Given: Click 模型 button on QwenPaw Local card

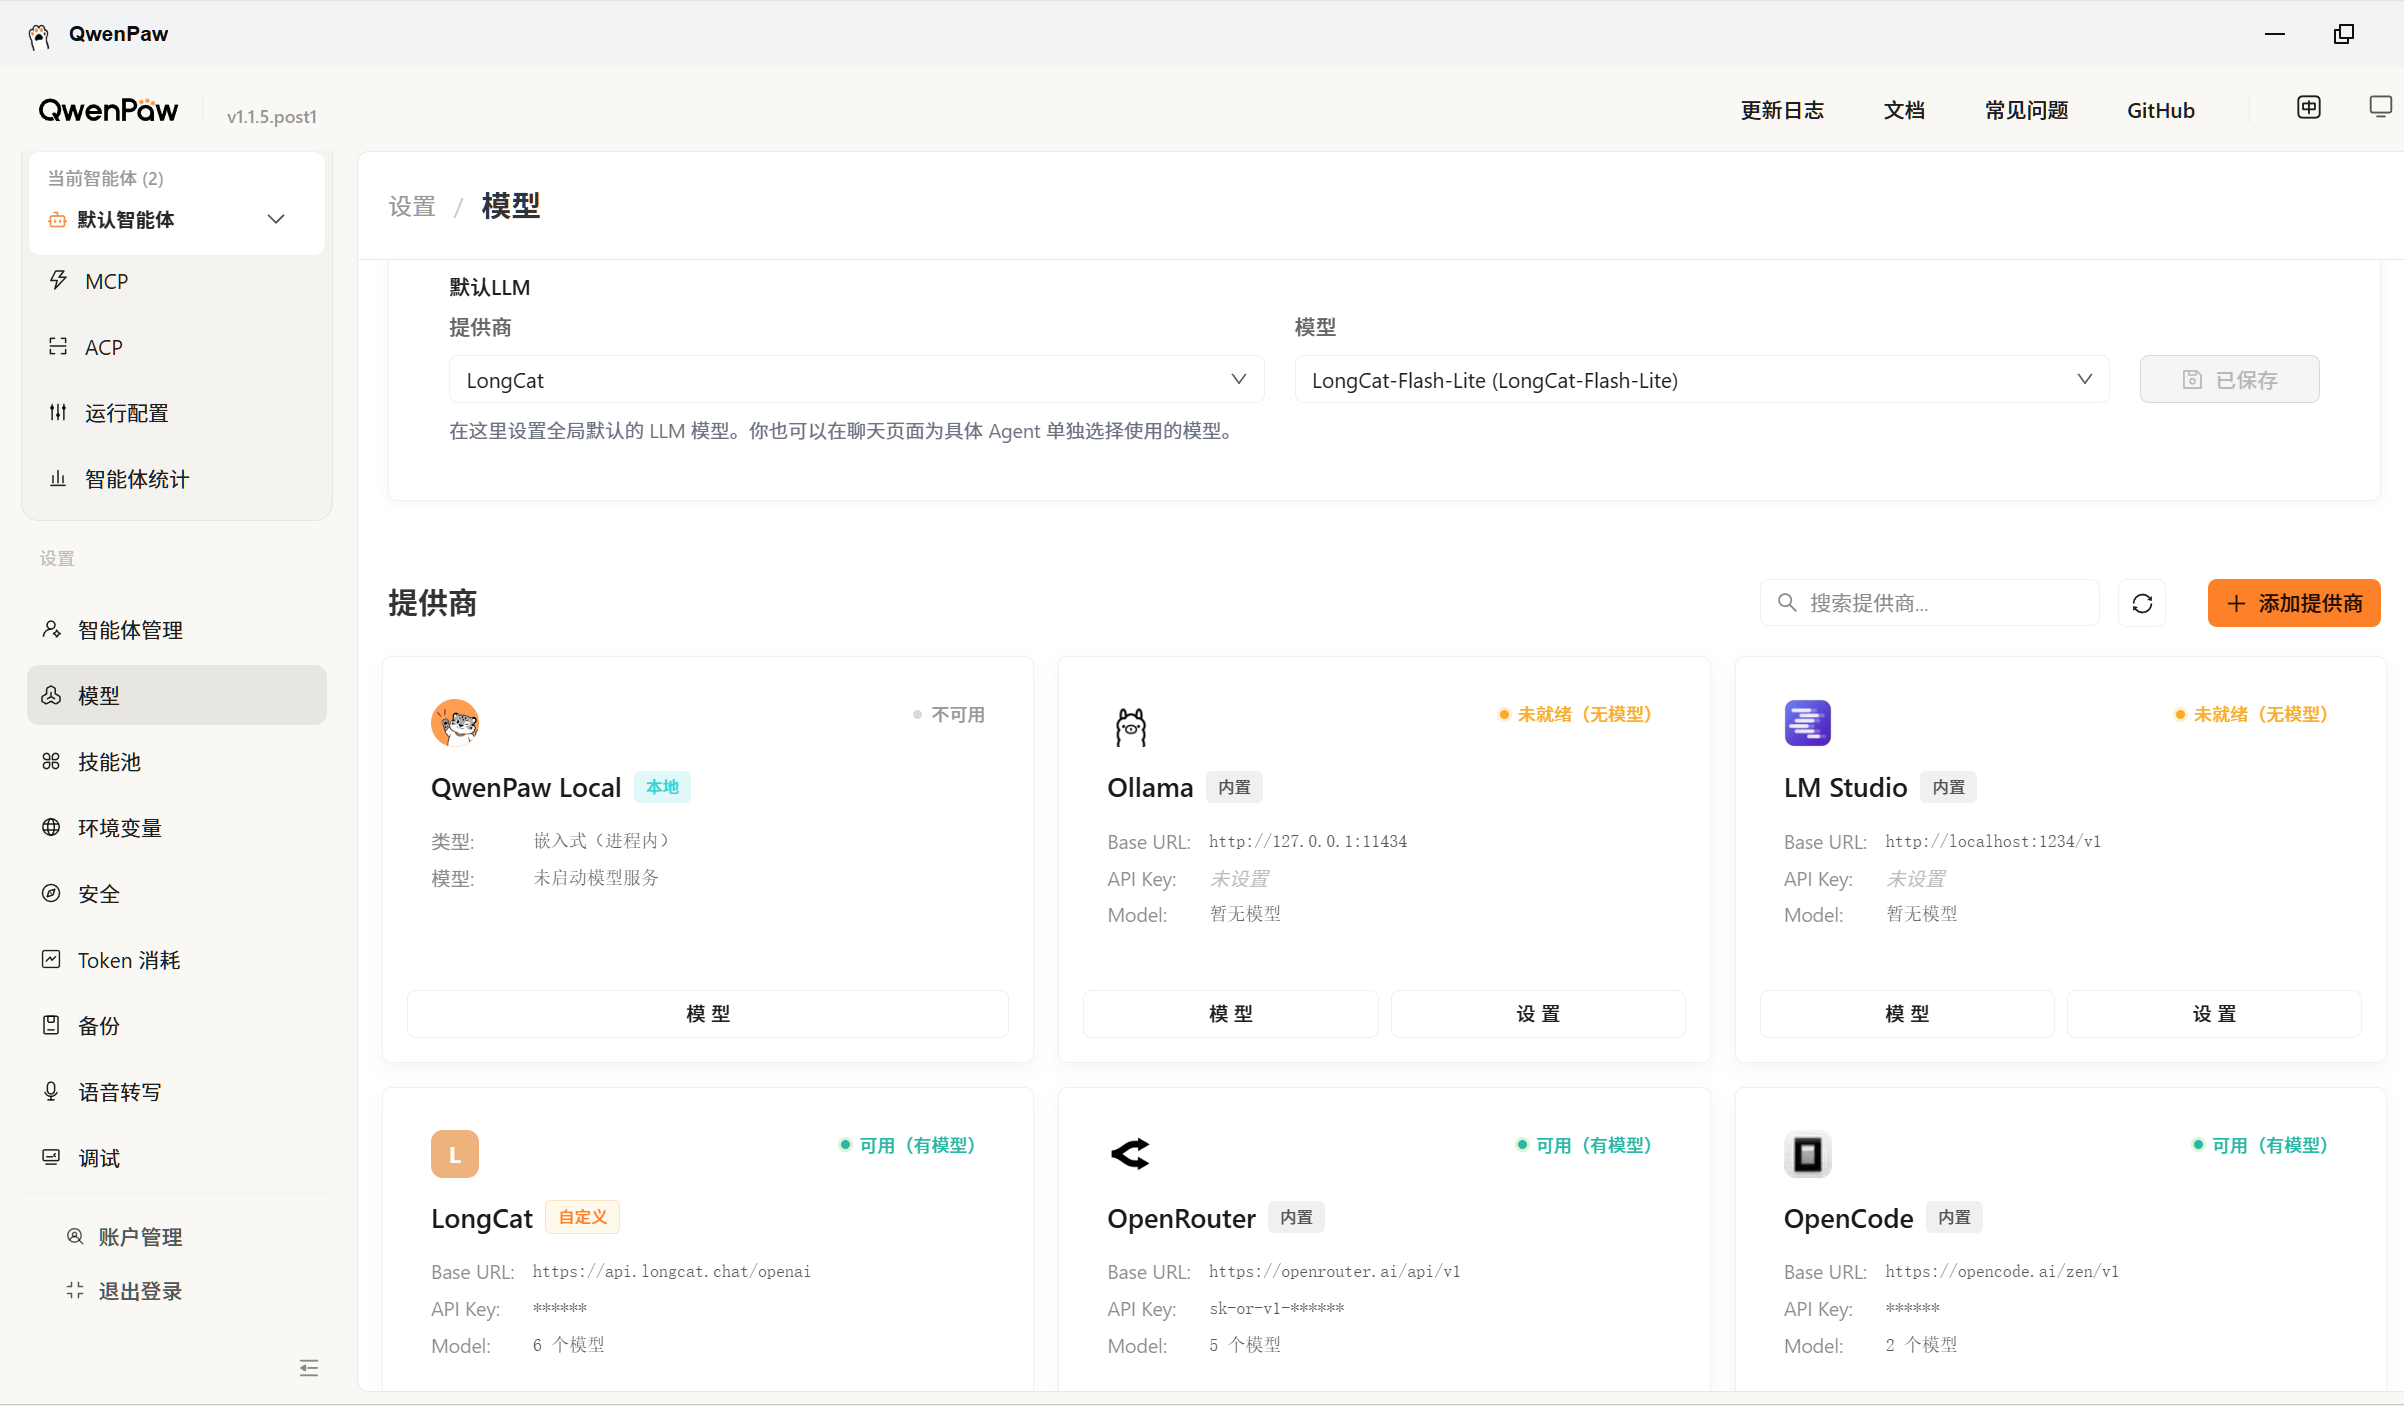Looking at the screenshot, I should (708, 1014).
